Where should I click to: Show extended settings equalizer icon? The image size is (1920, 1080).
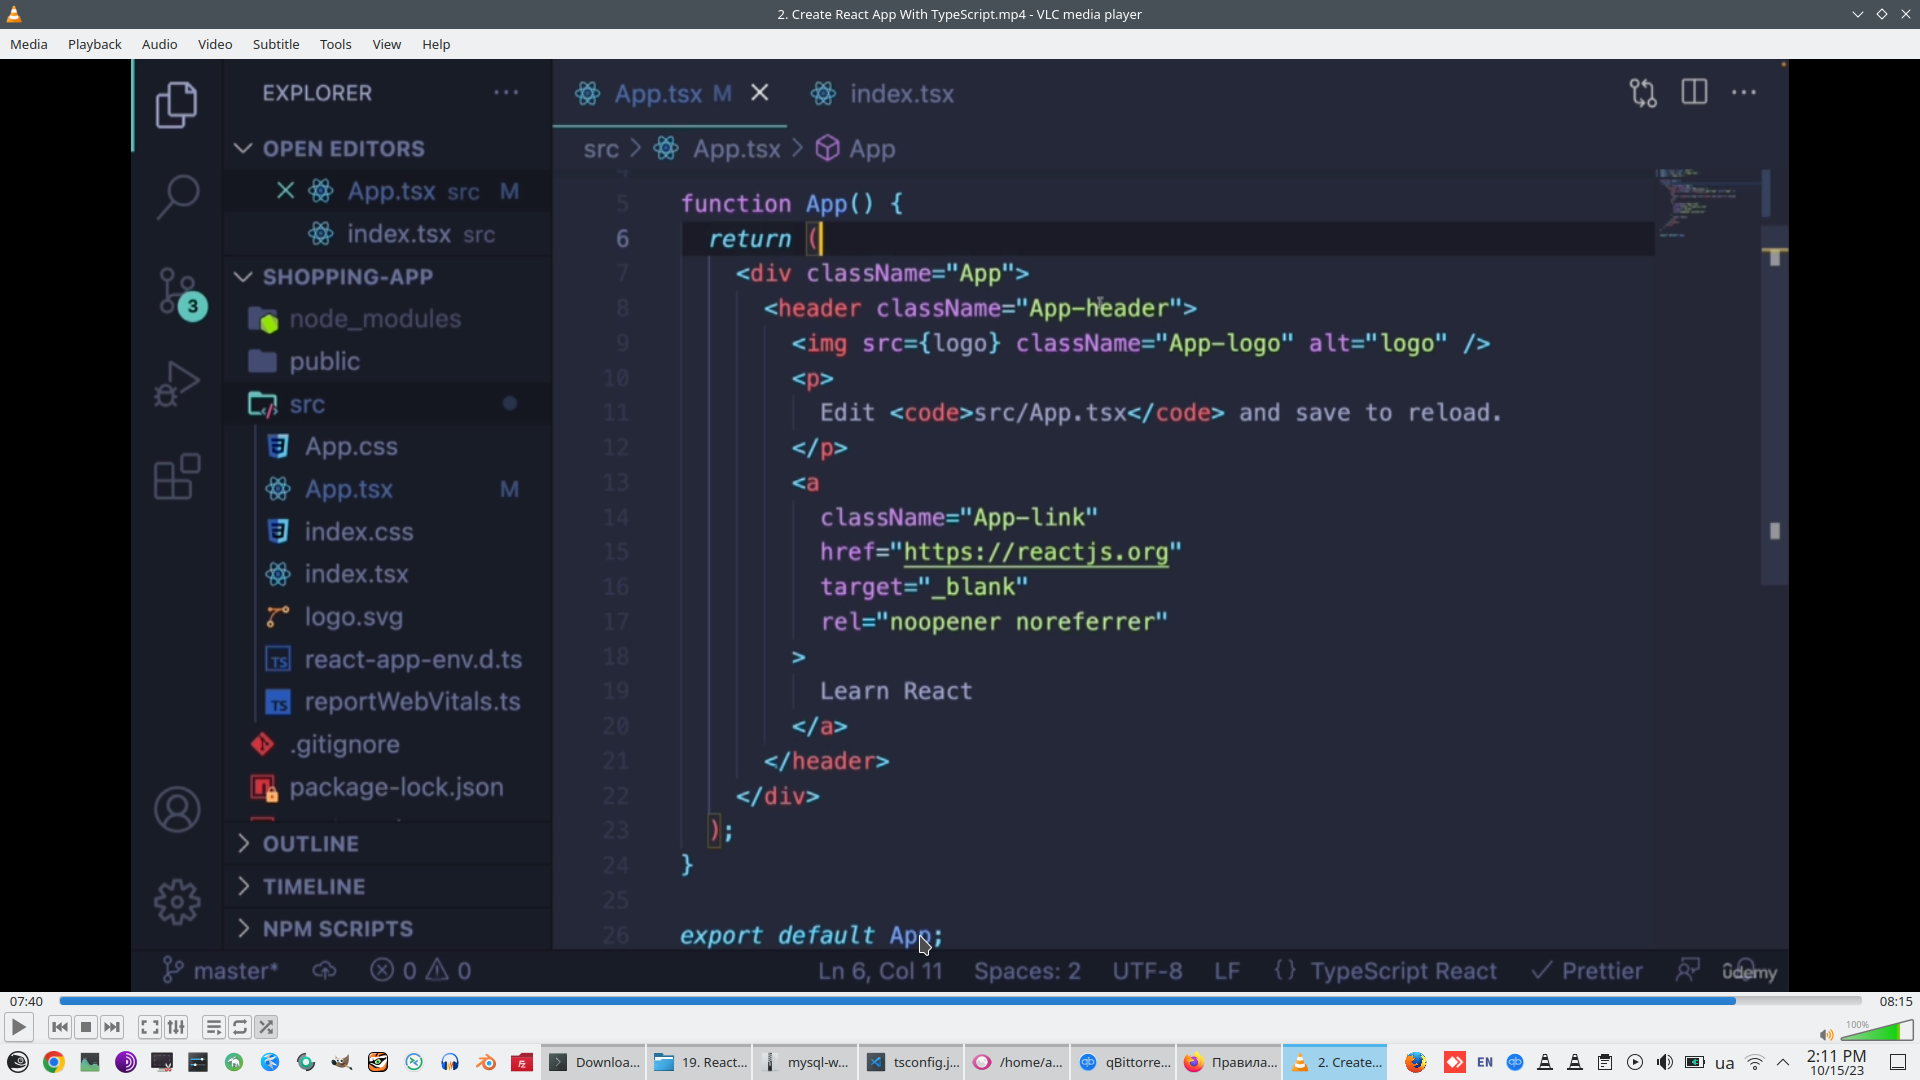[176, 1027]
